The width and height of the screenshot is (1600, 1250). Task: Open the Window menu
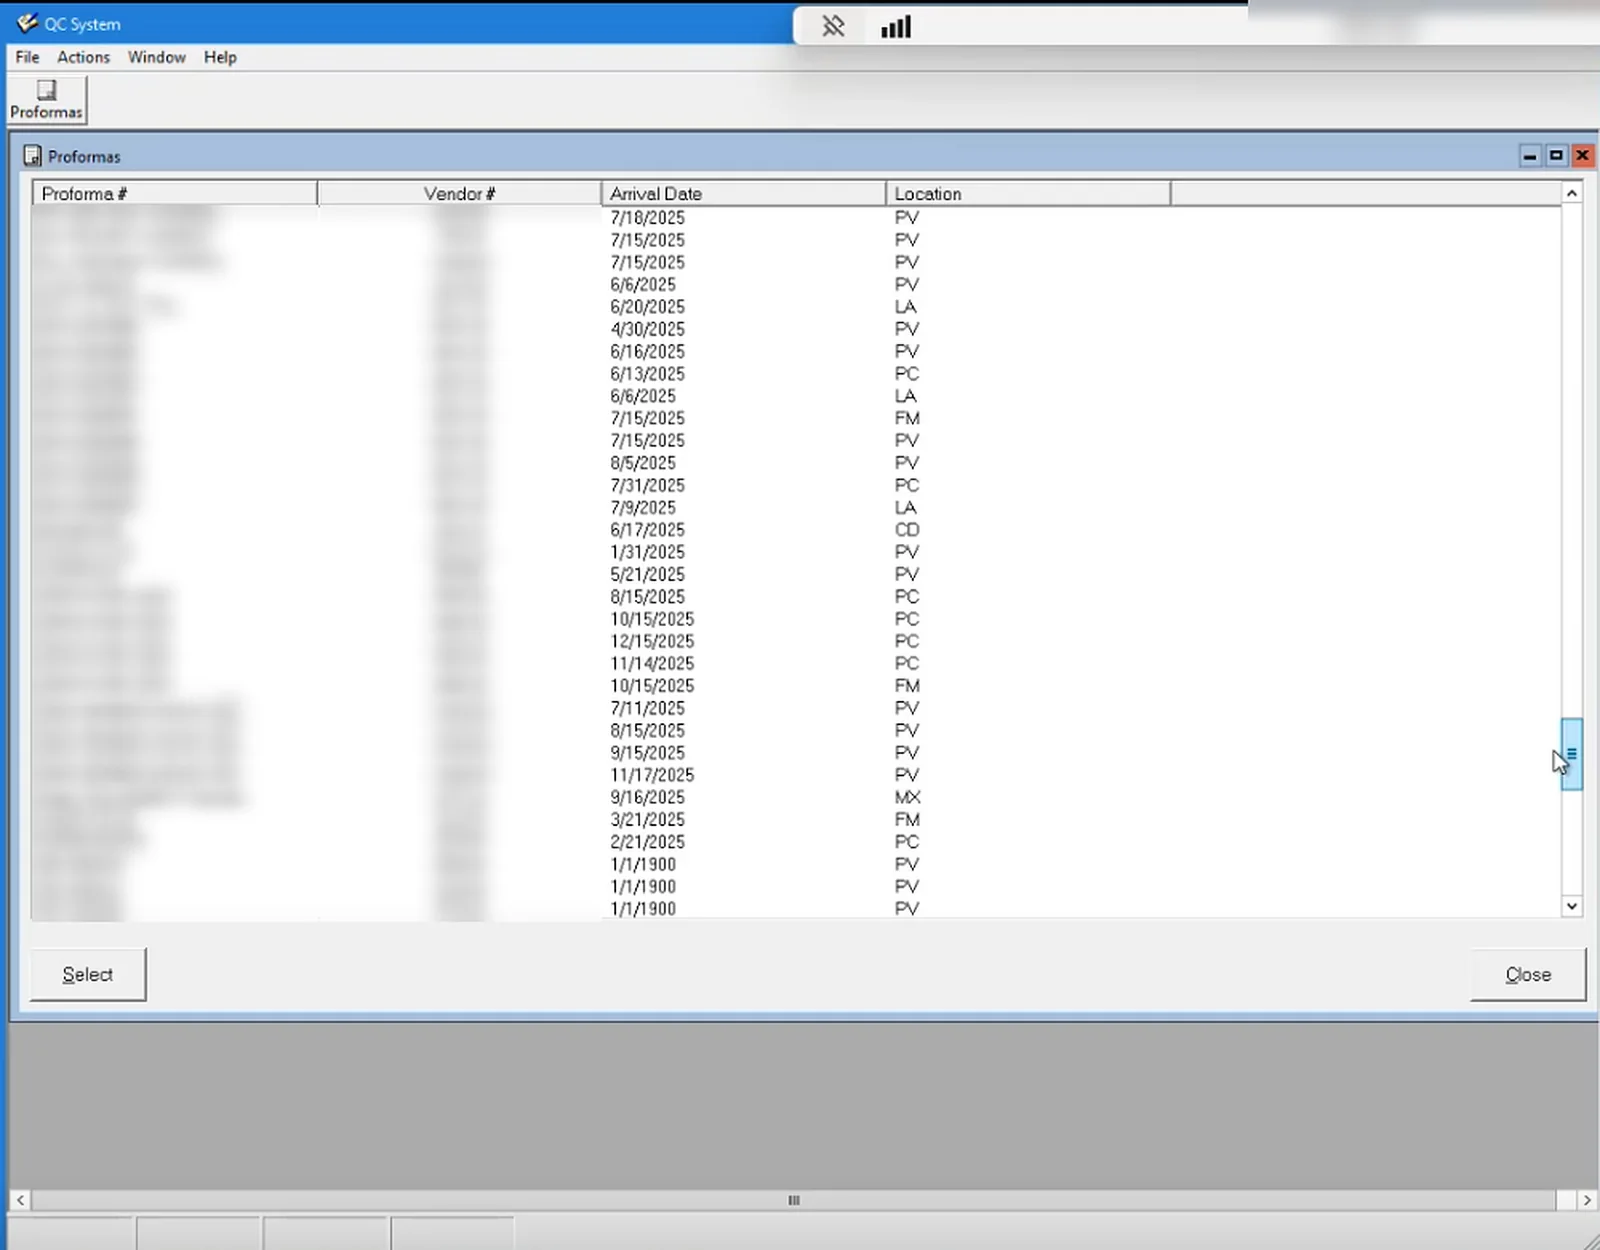[x=157, y=57]
